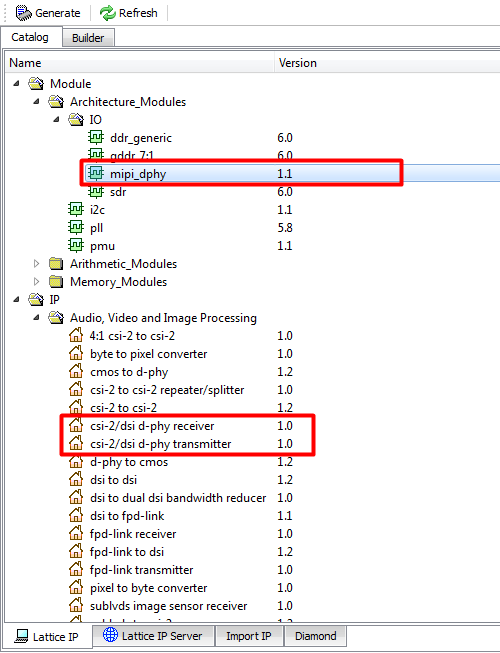
Task: Open the Import IP tab
Action: click(249, 636)
